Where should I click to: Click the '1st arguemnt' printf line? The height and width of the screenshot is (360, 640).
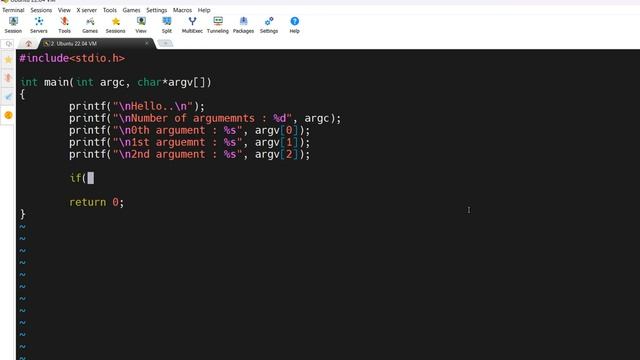click(189, 142)
